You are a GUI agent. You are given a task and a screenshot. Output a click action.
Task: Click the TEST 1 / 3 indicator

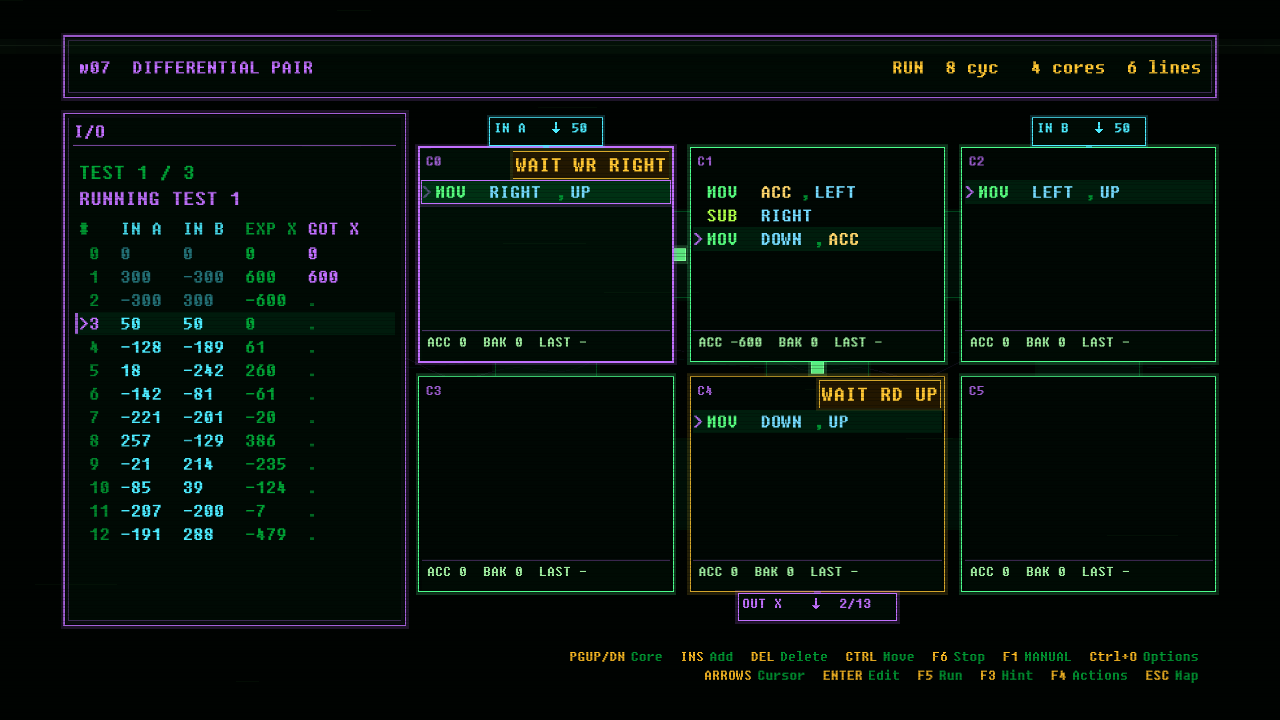(x=137, y=172)
